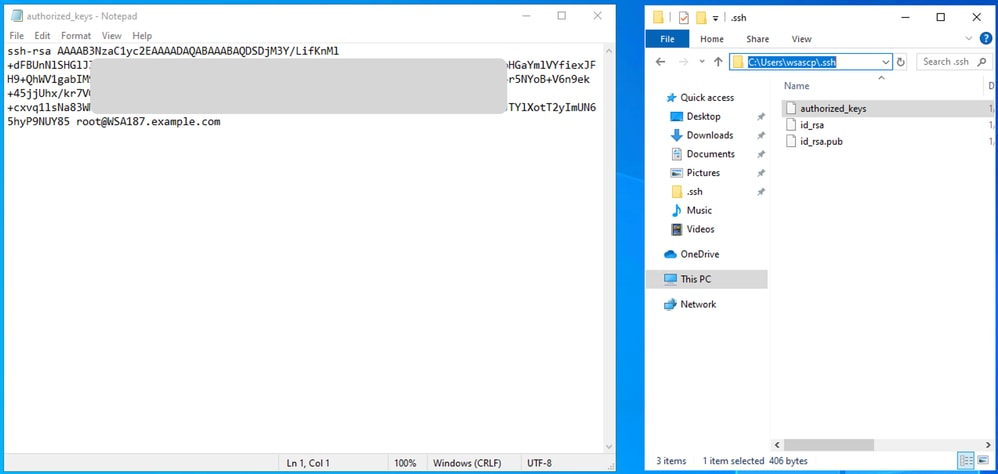Select OneDrive in navigation pane
The image size is (998, 474).
[x=699, y=254]
